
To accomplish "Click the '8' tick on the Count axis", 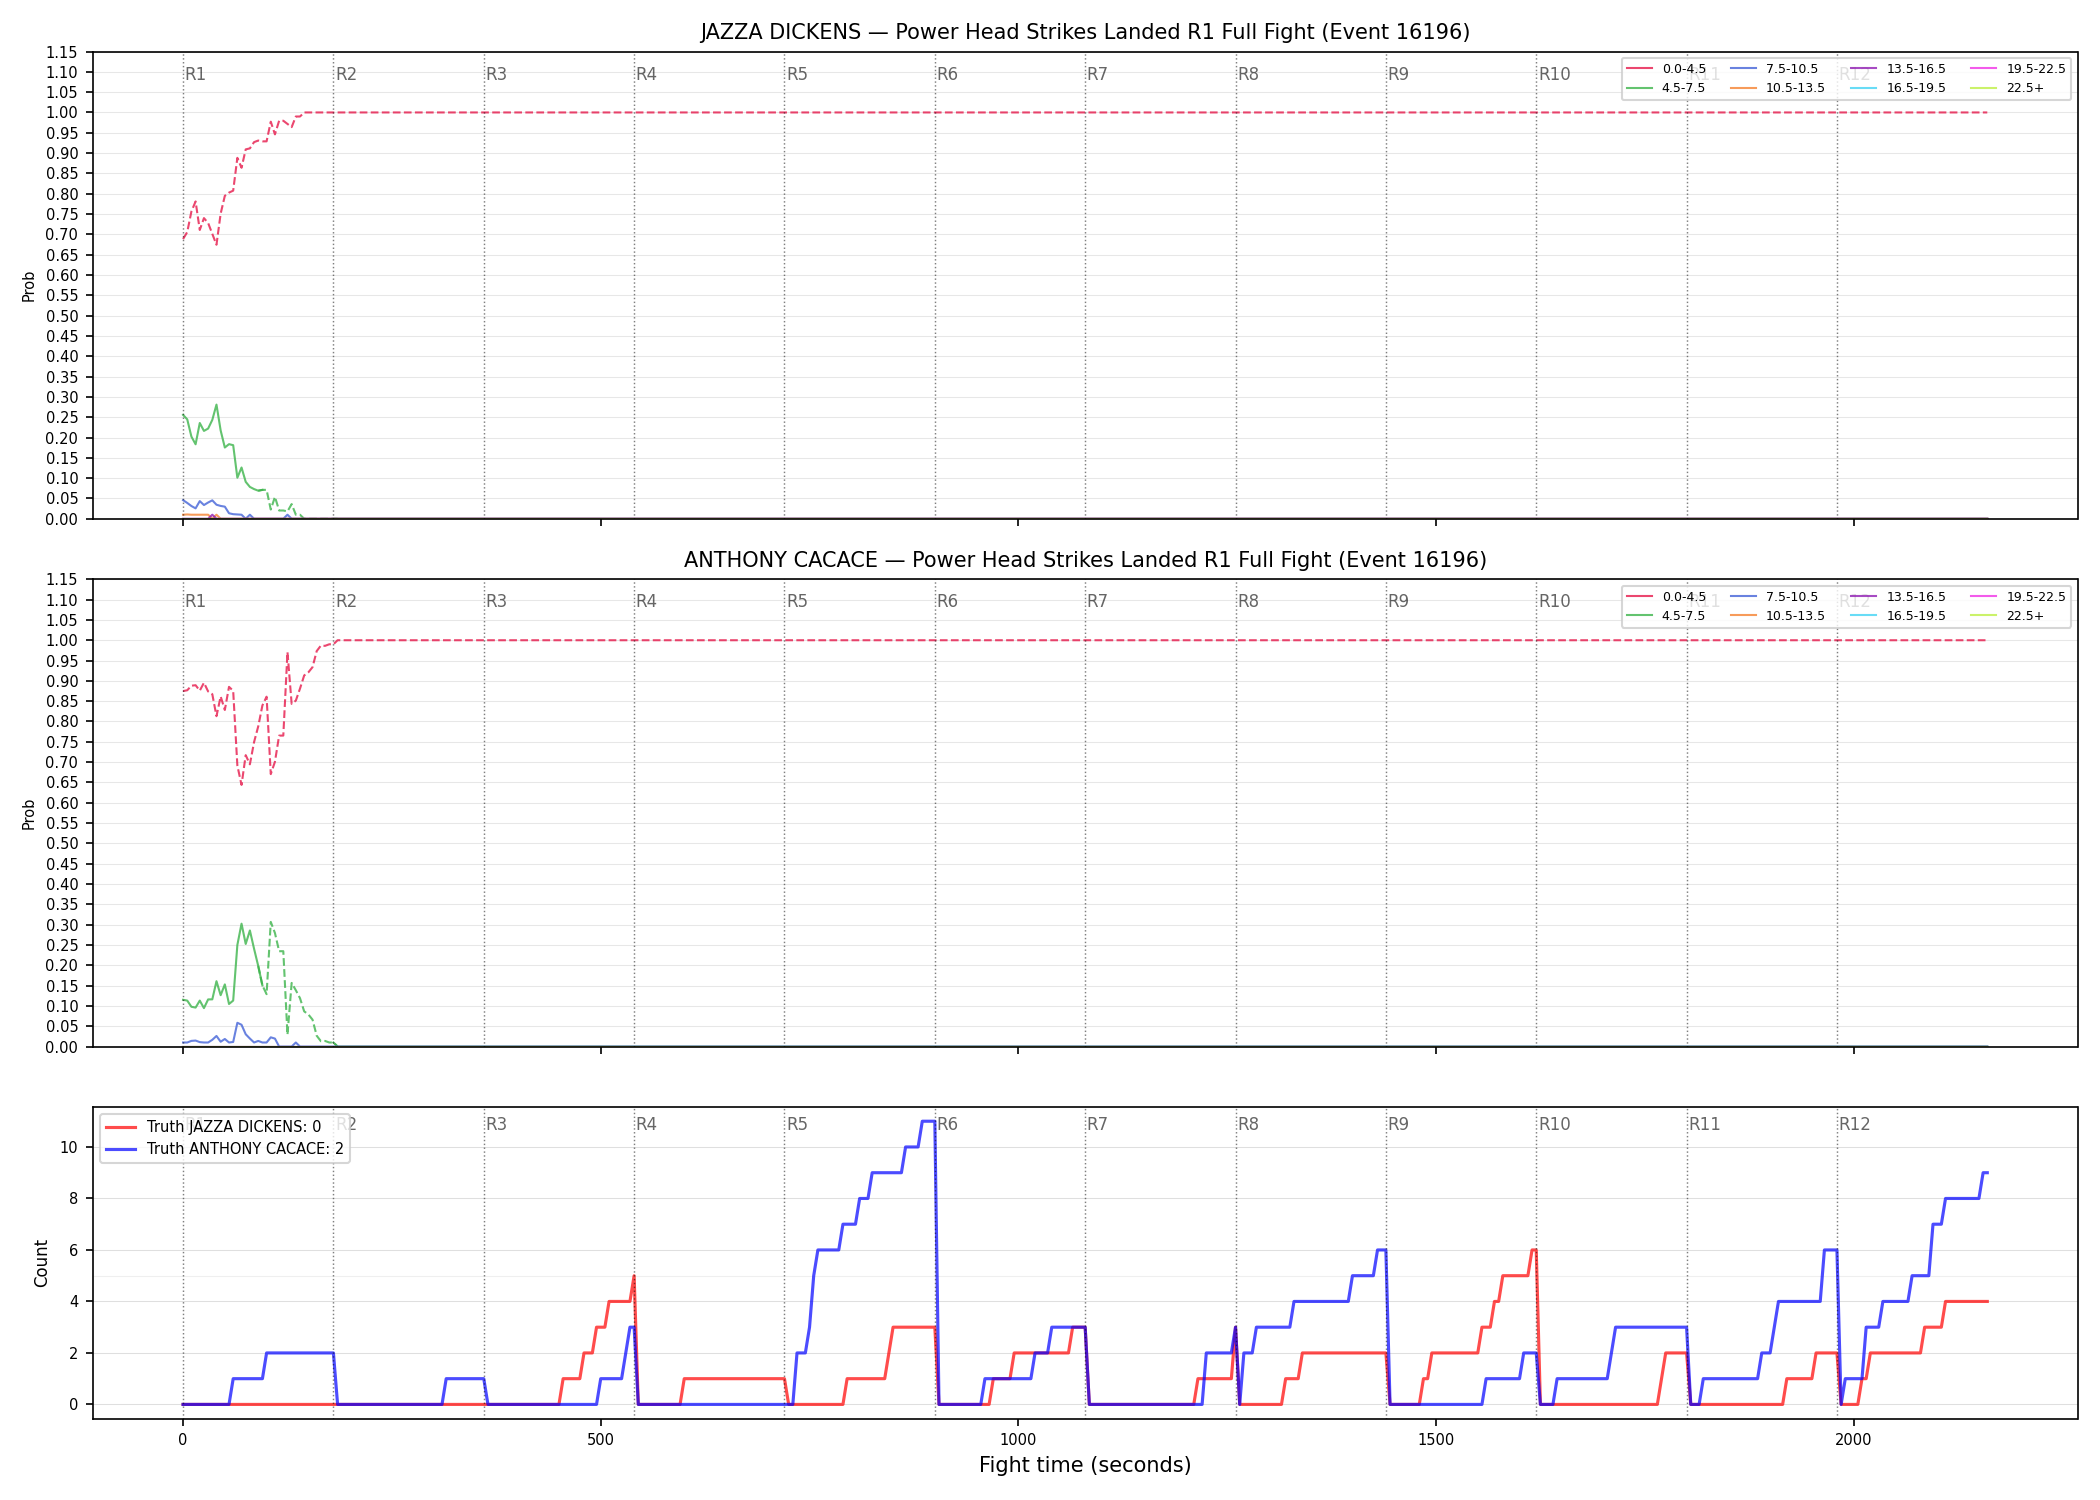I will point(73,1198).
